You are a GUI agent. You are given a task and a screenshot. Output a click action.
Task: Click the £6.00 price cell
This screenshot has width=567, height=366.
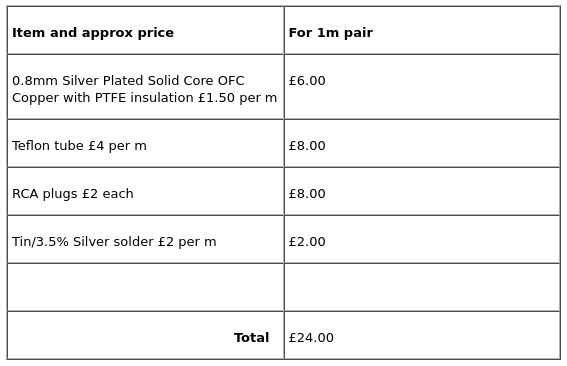(422, 87)
